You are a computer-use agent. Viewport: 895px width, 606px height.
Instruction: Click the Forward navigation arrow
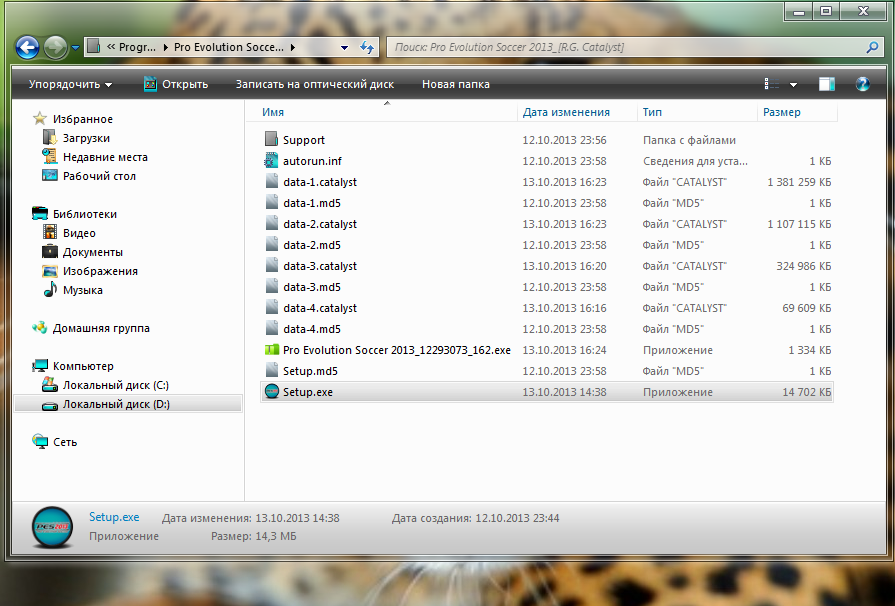[55, 47]
